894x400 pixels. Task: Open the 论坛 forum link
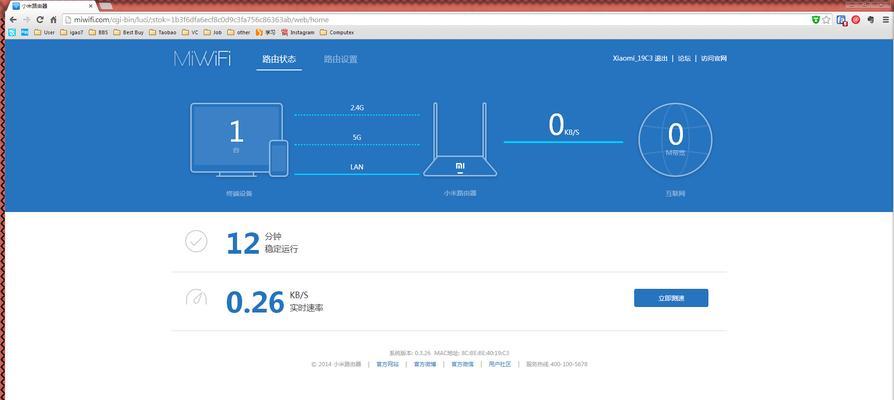click(684, 58)
